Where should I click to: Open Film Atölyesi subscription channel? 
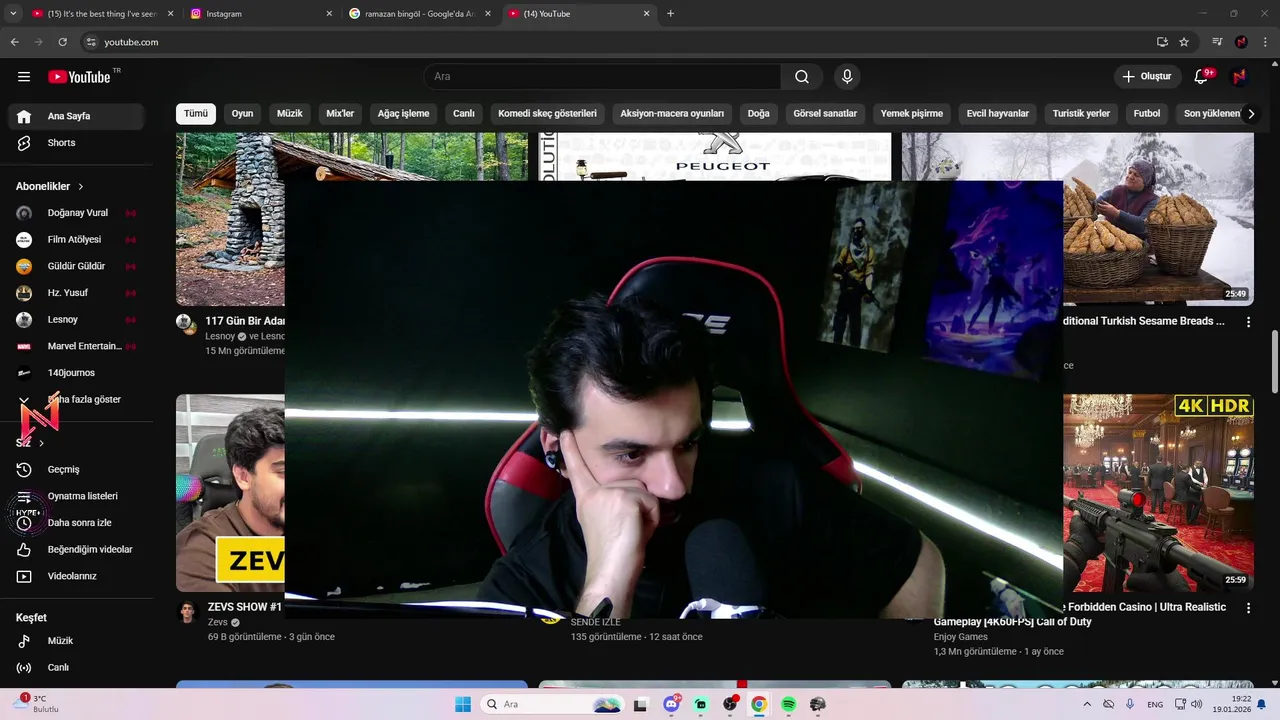pos(76,240)
